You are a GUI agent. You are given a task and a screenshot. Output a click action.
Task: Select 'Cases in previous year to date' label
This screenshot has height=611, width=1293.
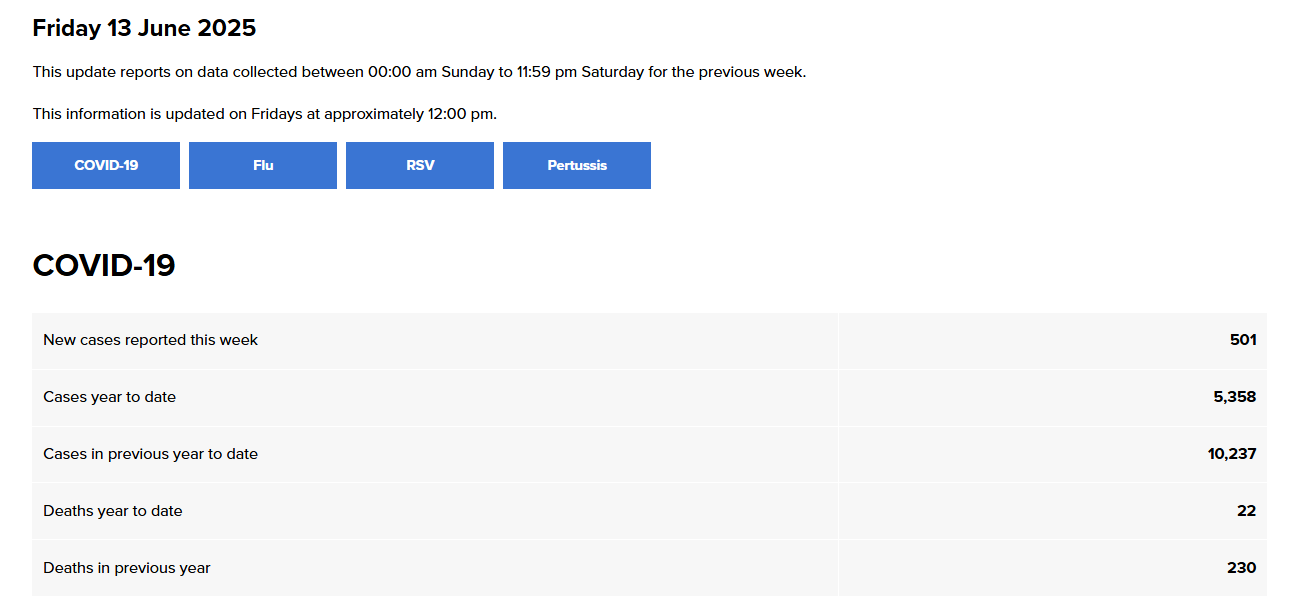pyautogui.click(x=150, y=454)
